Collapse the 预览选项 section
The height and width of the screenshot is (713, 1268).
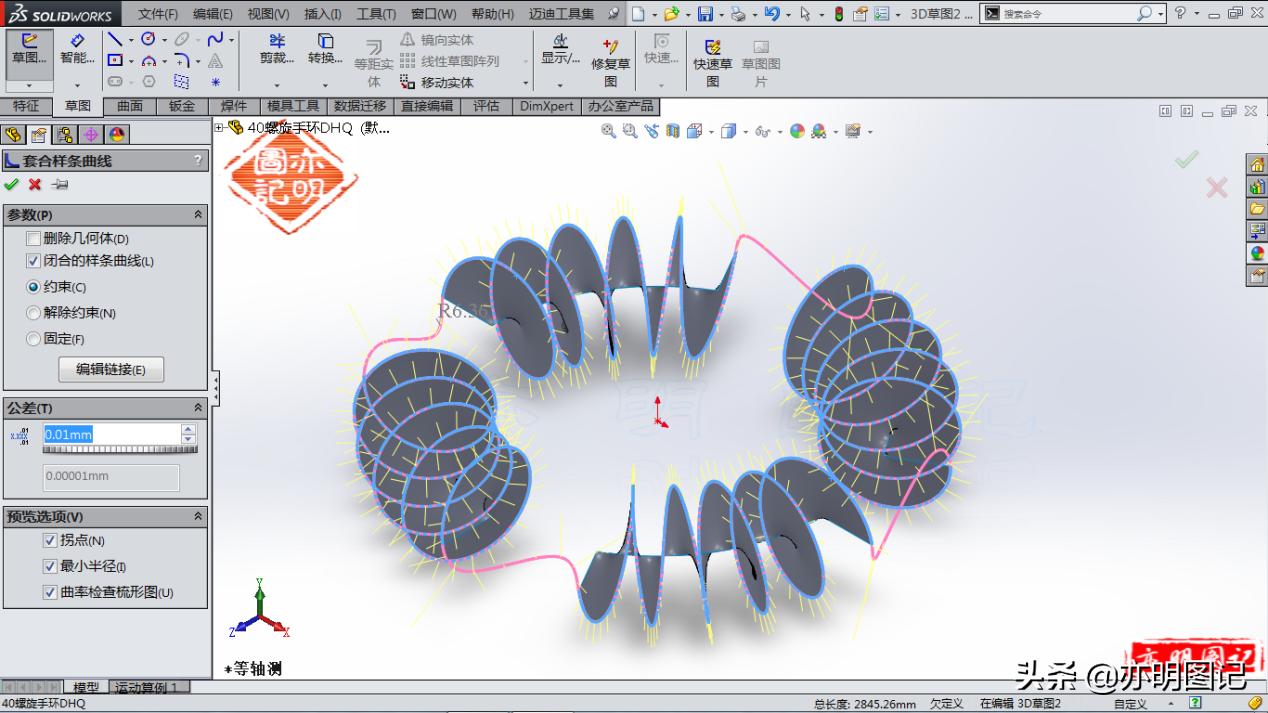[x=198, y=516]
